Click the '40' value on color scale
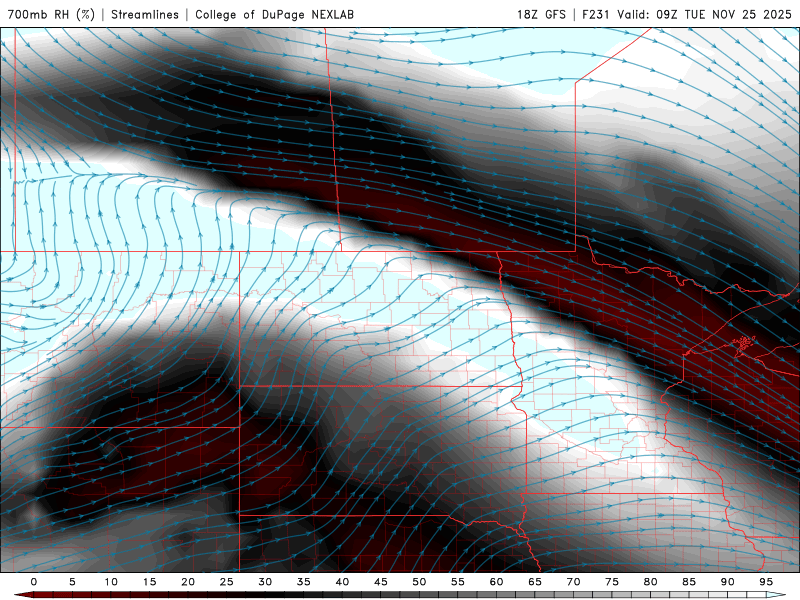The width and height of the screenshot is (800, 600). pyautogui.click(x=342, y=582)
